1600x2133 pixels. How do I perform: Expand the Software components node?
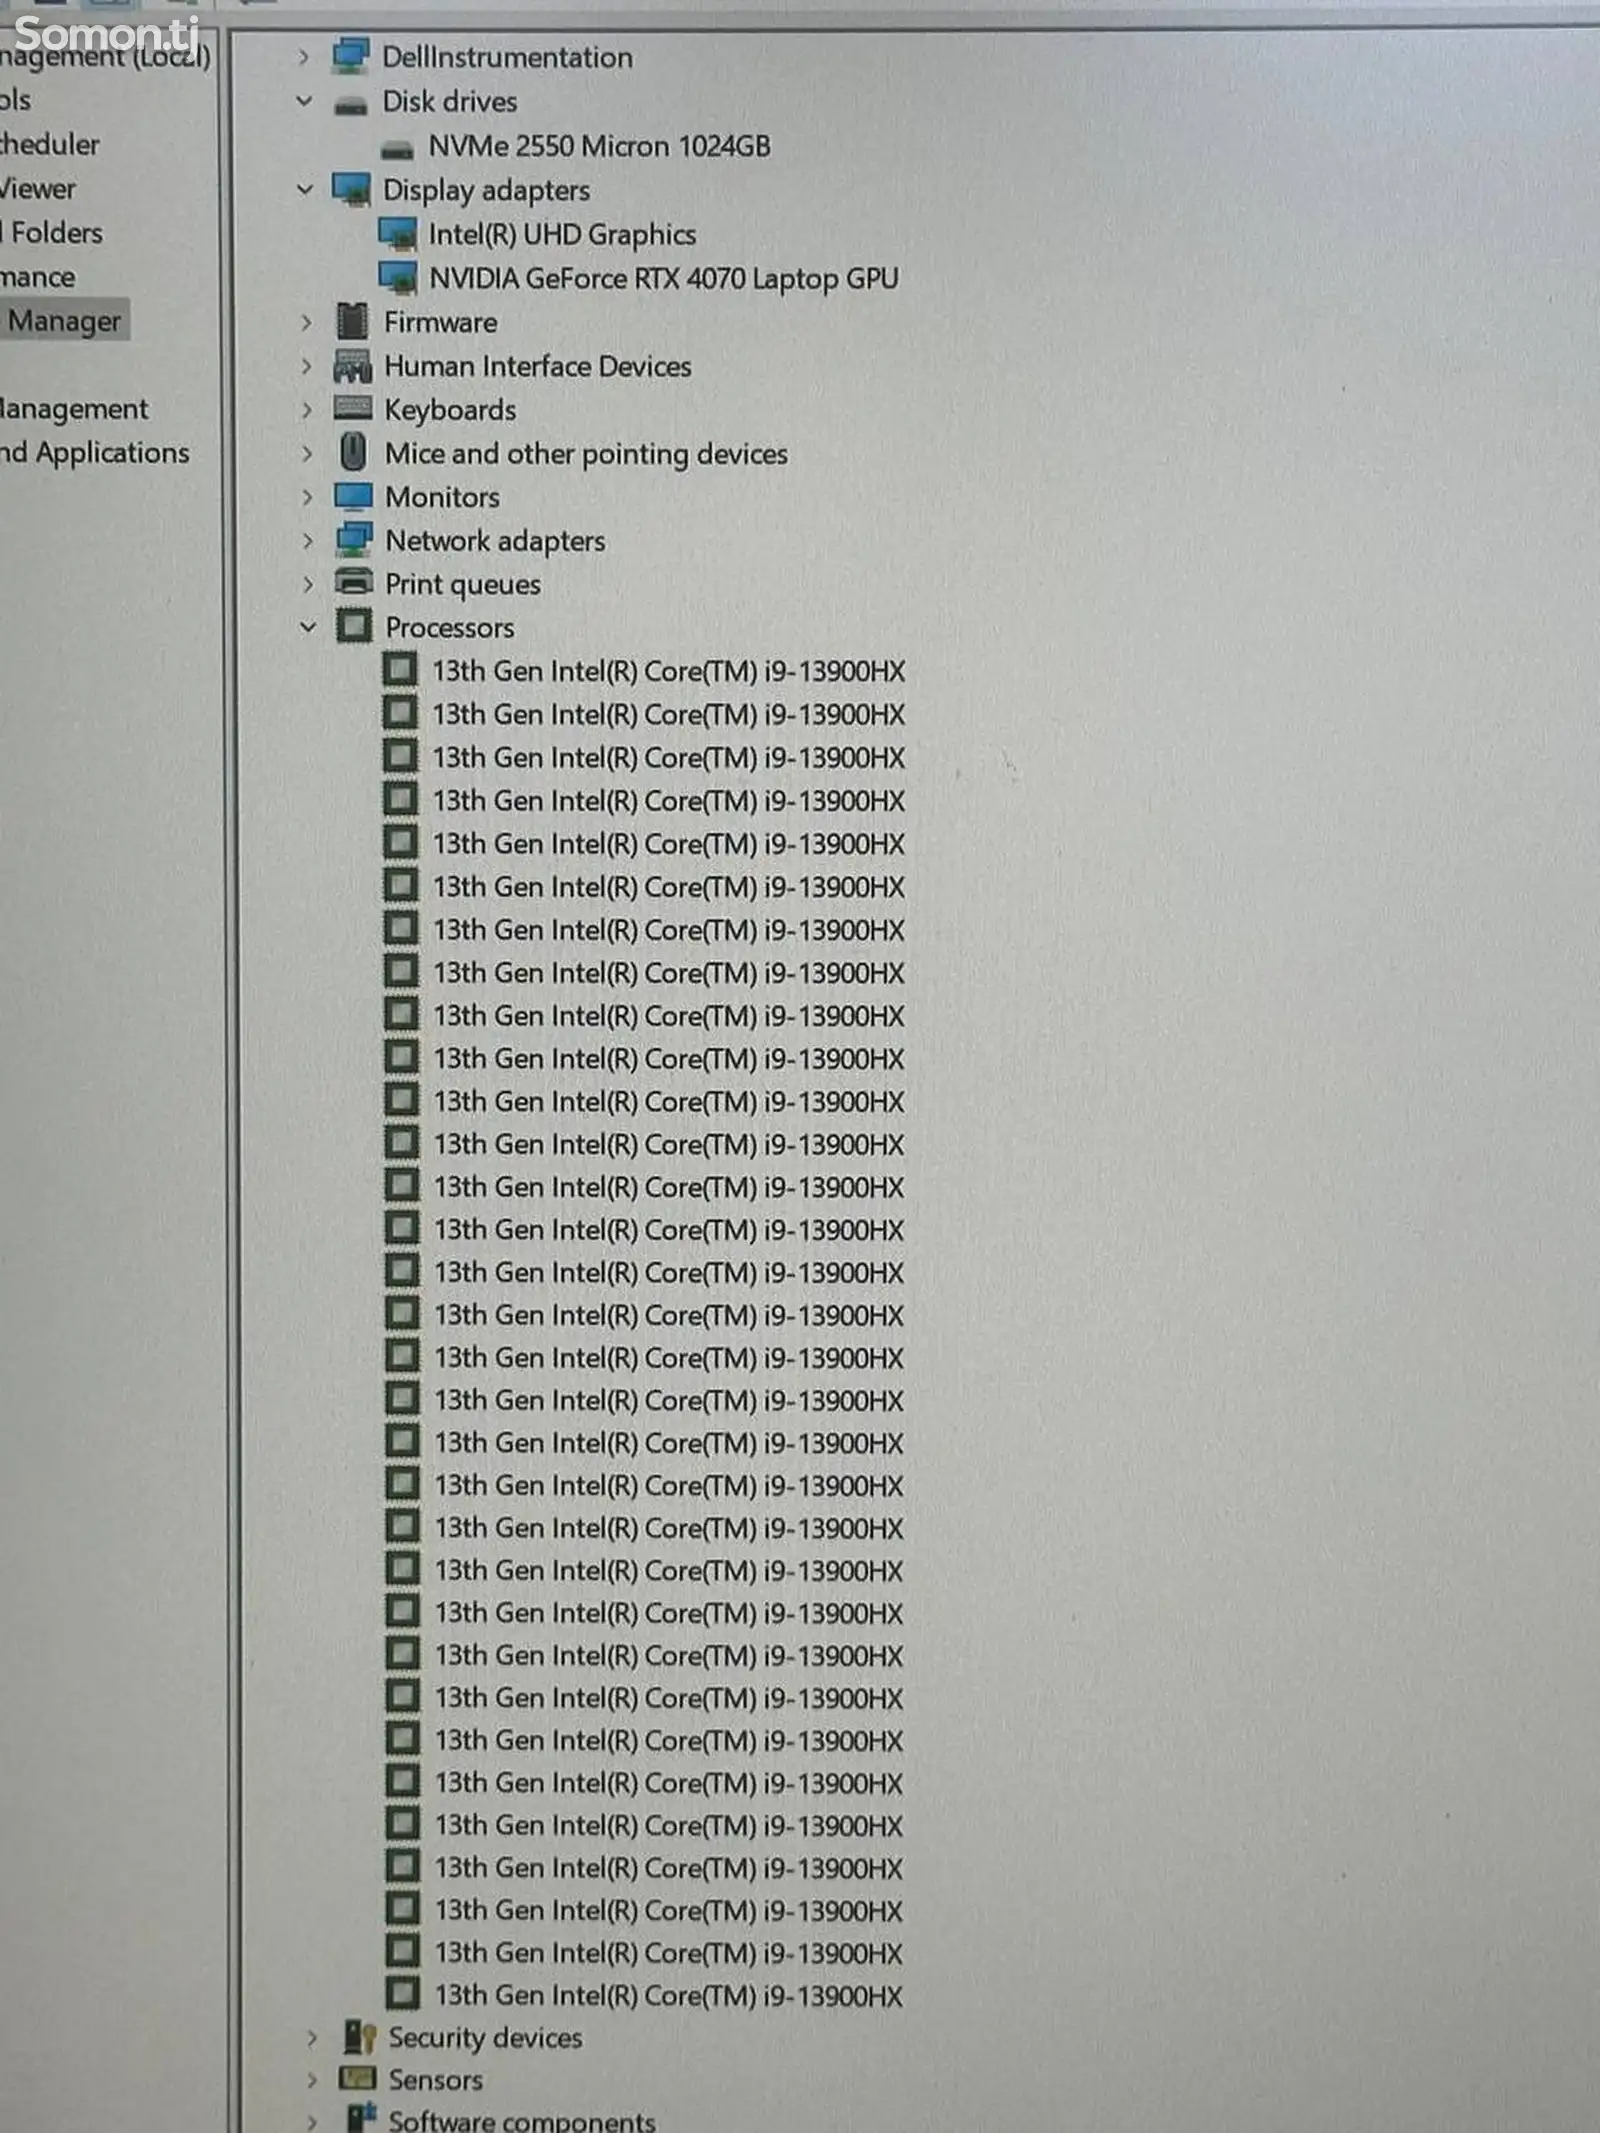pos(313,2121)
